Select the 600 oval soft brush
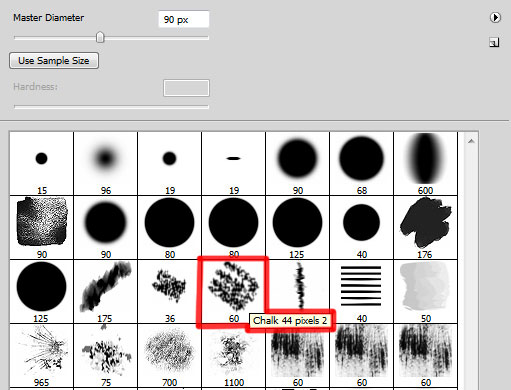Image resolution: width=511 pixels, height=390 pixels. coord(425,163)
